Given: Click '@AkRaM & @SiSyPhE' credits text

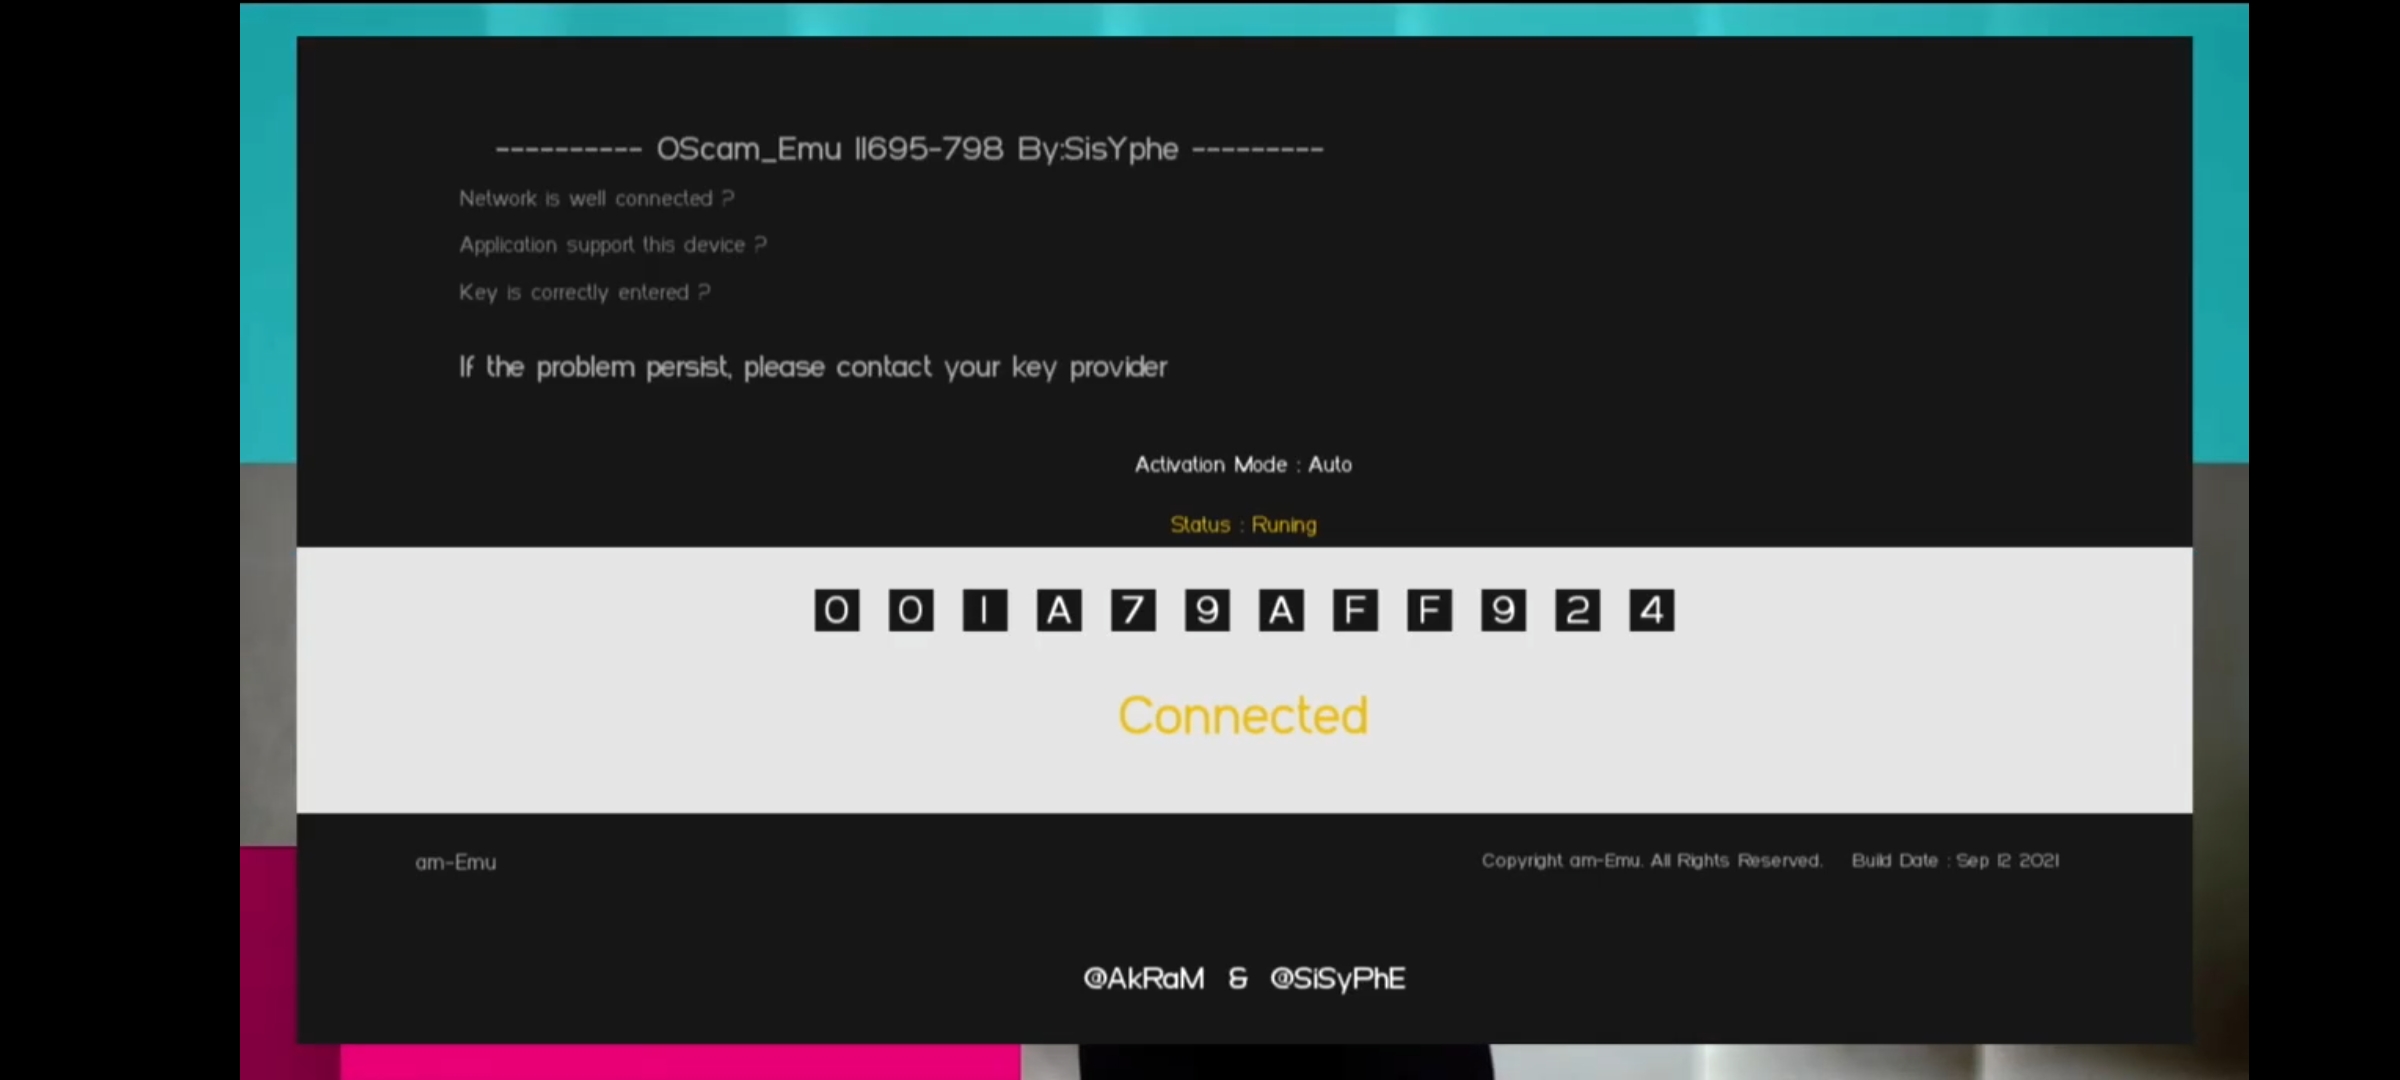Looking at the screenshot, I should pyautogui.click(x=1244, y=978).
